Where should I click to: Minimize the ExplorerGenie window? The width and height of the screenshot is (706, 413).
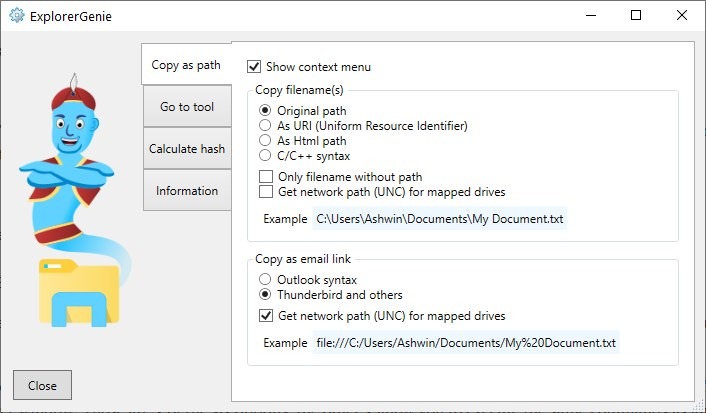(x=591, y=15)
